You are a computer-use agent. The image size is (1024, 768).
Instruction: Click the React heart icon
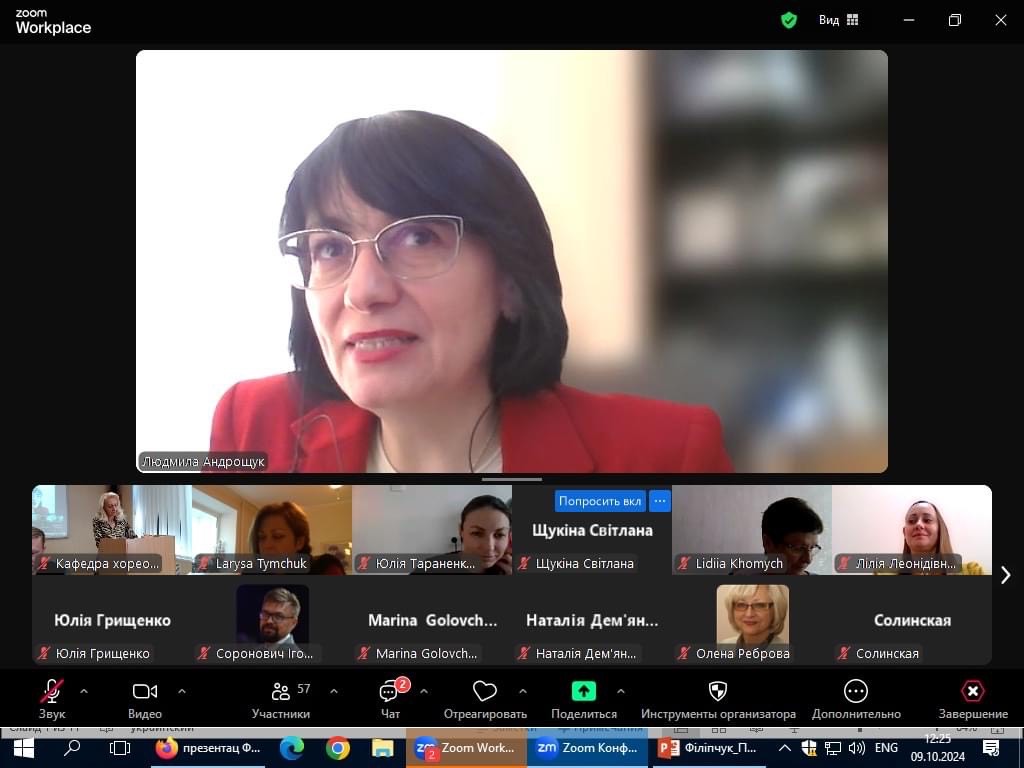pos(485,692)
